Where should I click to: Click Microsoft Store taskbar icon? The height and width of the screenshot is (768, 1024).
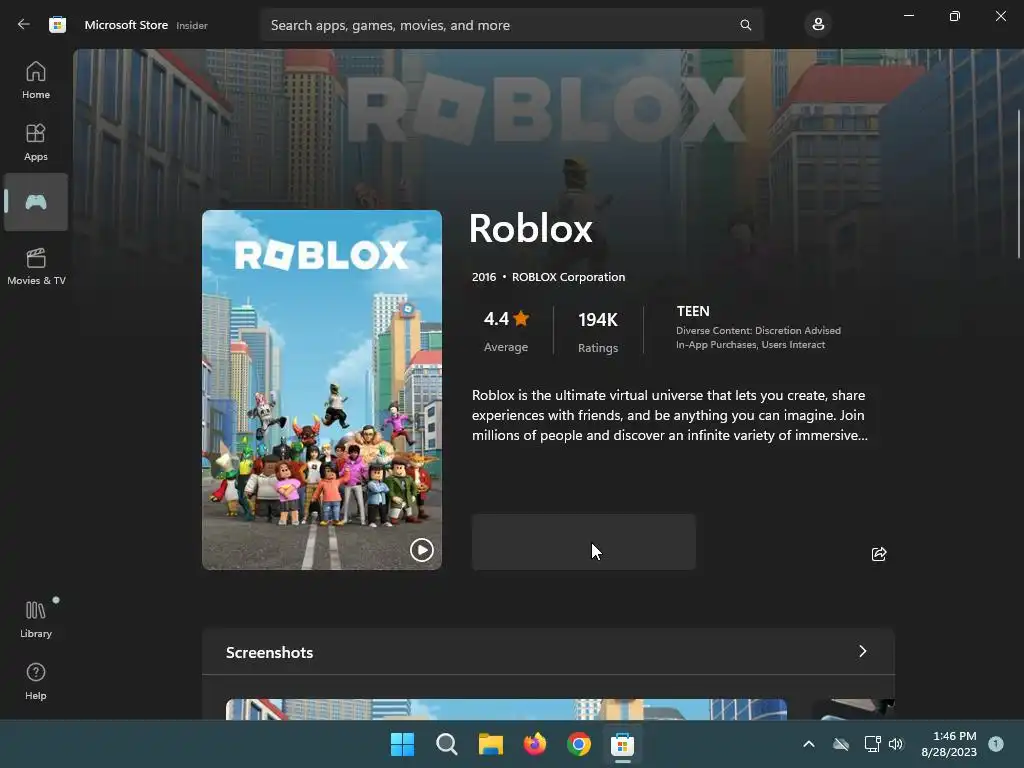pos(622,744)
